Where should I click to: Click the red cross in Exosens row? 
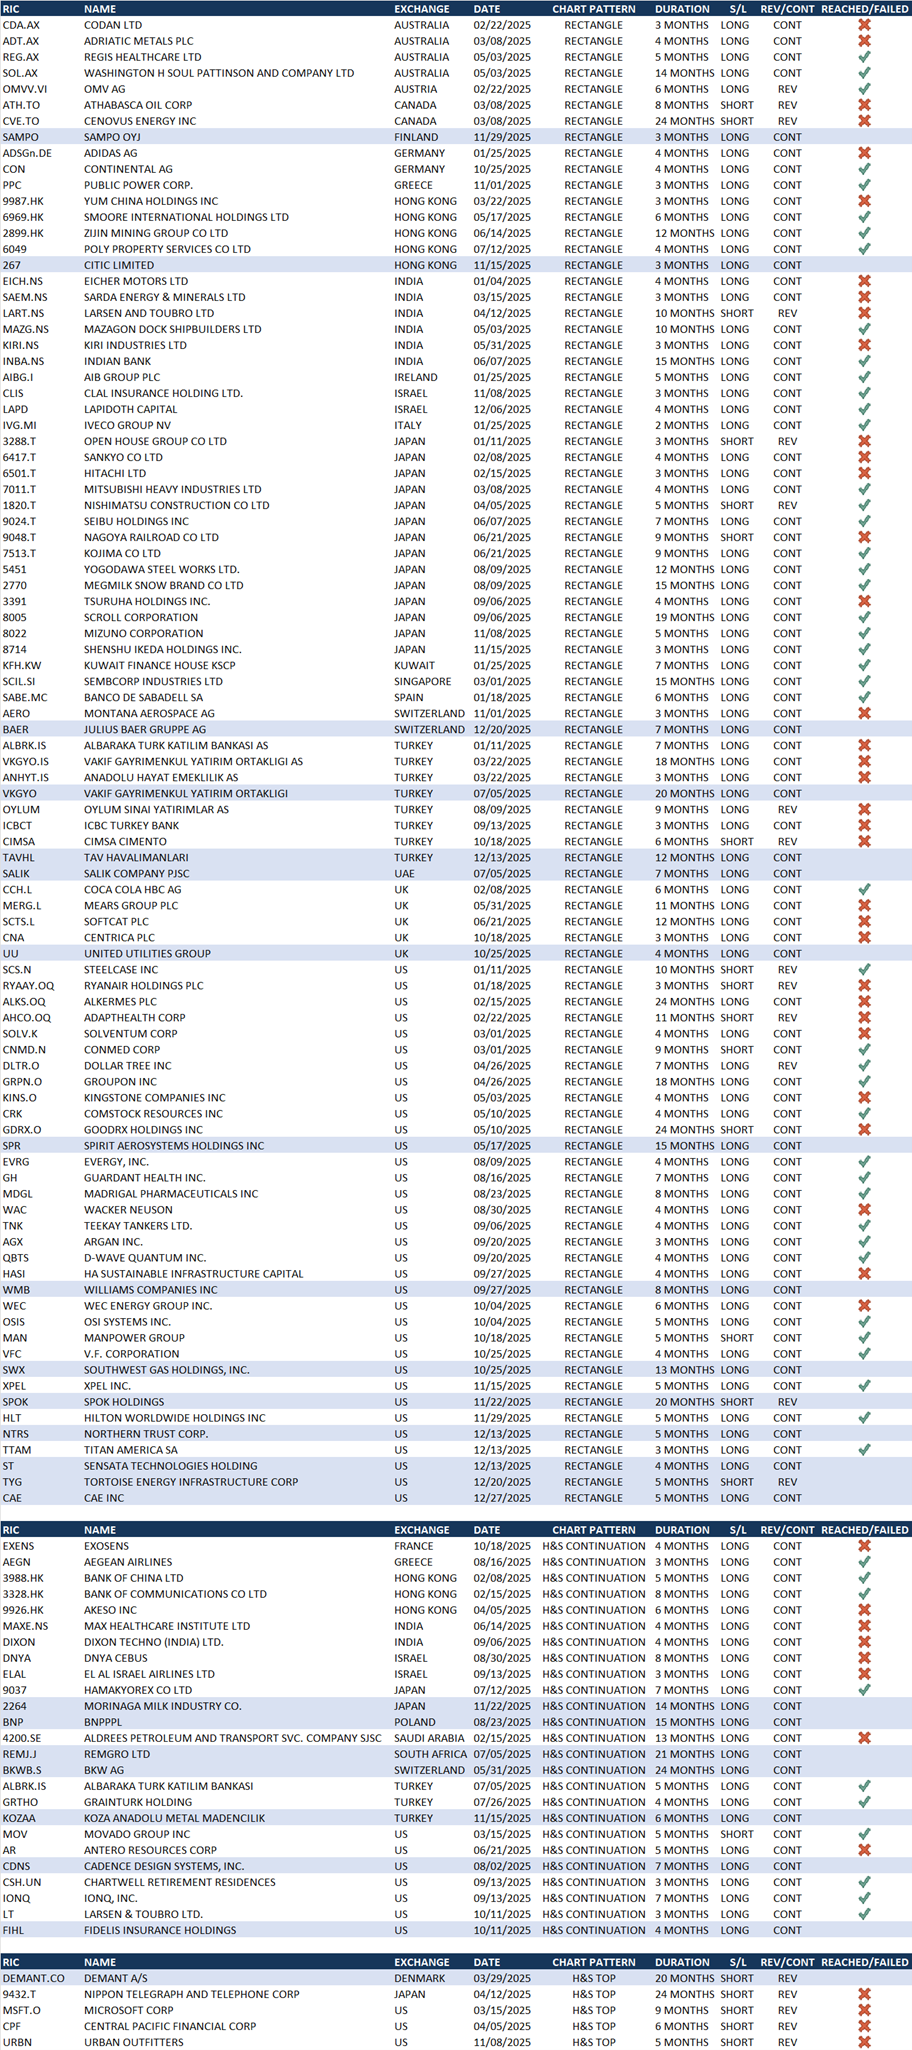point(864,1546)
